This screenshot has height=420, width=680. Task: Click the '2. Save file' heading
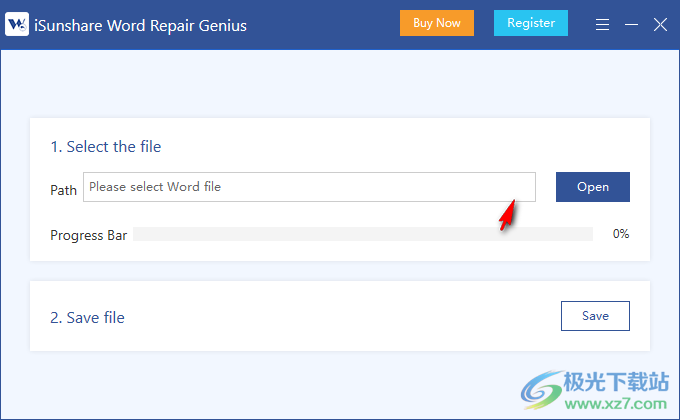point(88,318)
